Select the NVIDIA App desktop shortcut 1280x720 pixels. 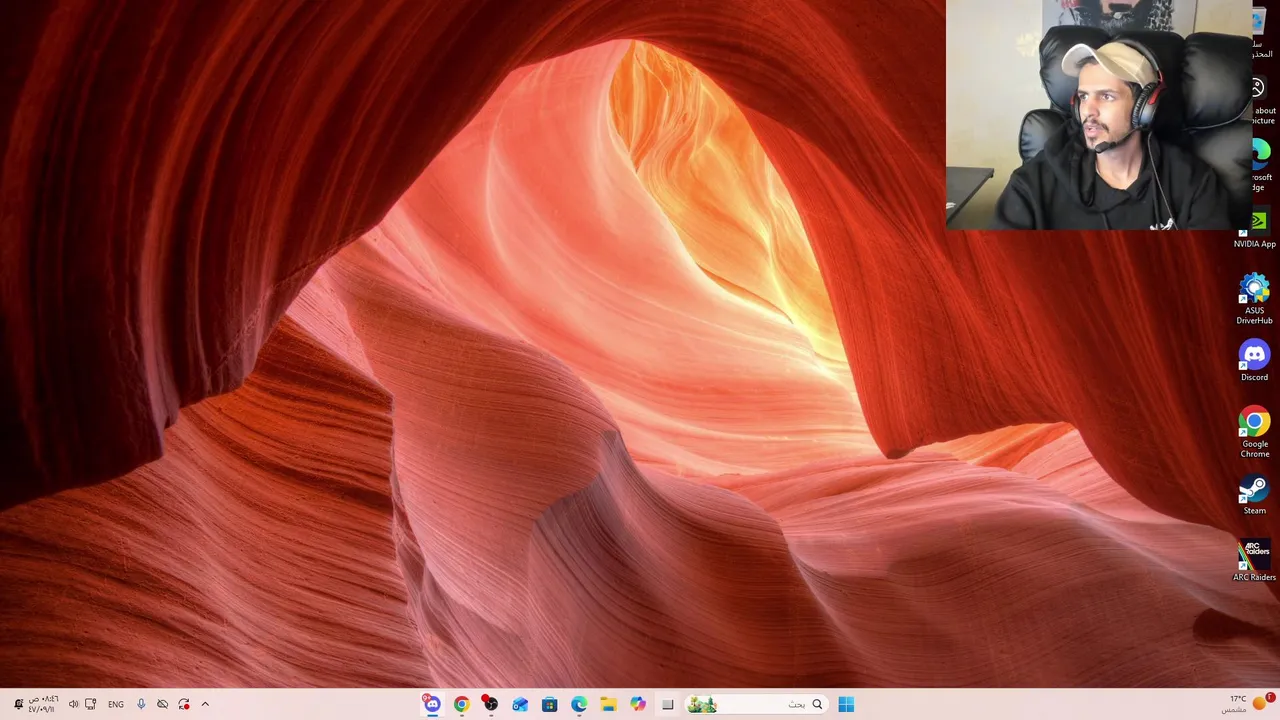pos(1256,230)
